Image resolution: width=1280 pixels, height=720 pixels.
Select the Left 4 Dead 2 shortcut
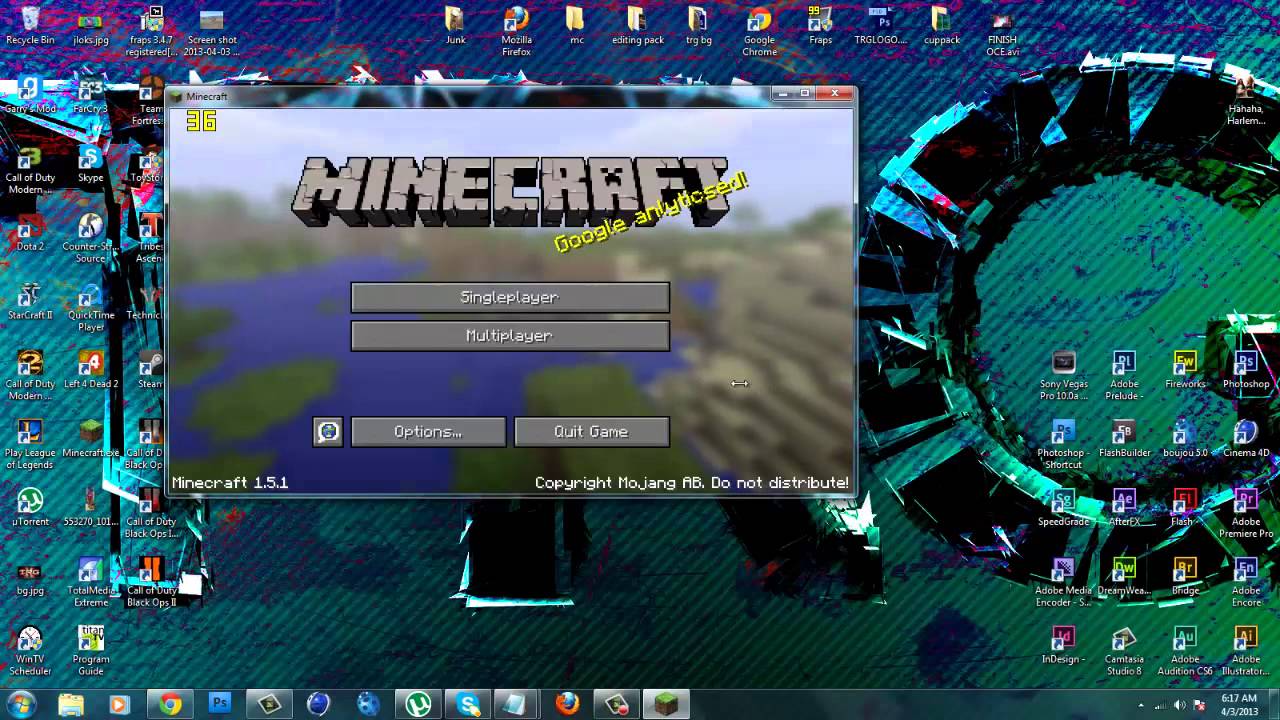pos(91,370)
